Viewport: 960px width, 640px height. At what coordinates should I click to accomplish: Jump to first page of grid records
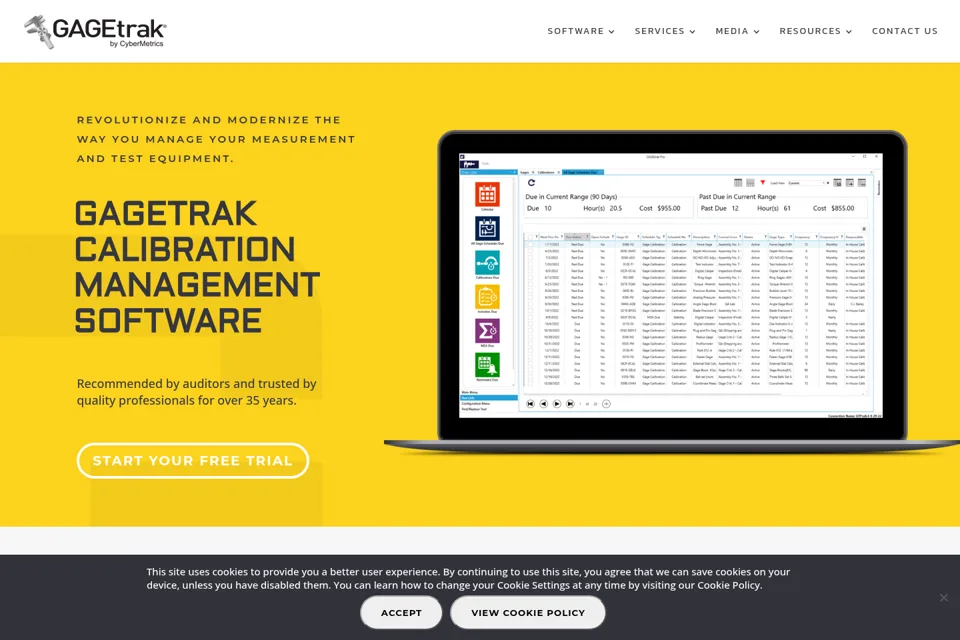(x=530, y=404)
